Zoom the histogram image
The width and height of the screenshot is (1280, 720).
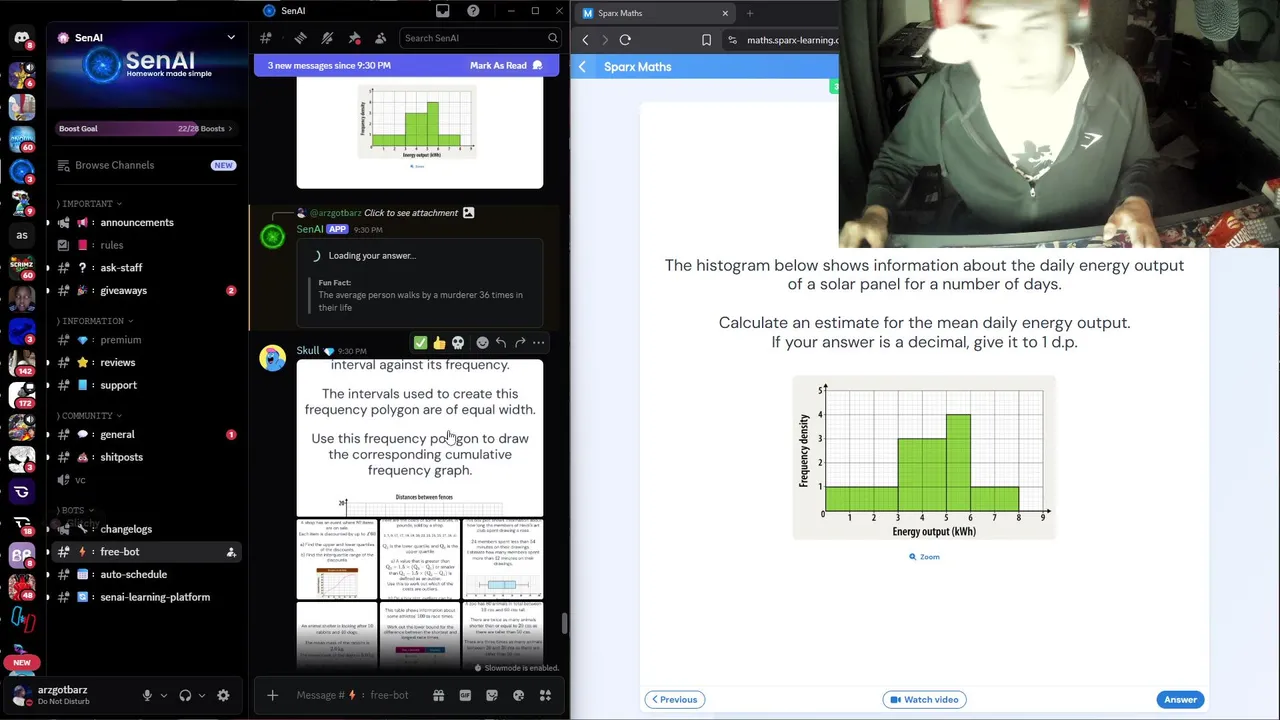(924, 557)
